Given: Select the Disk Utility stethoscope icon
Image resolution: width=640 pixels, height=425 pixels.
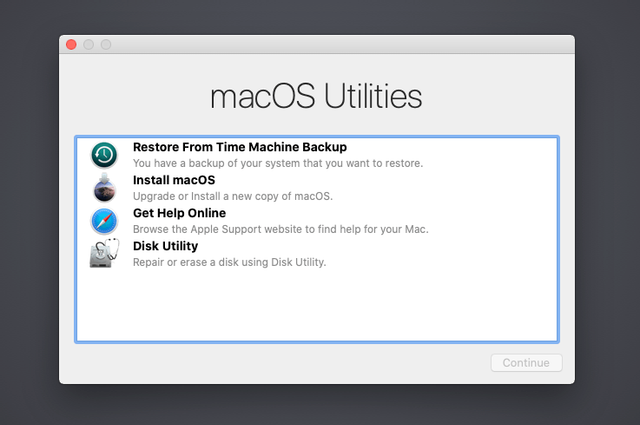Looking at the screenshot, I should pos(104,254).
